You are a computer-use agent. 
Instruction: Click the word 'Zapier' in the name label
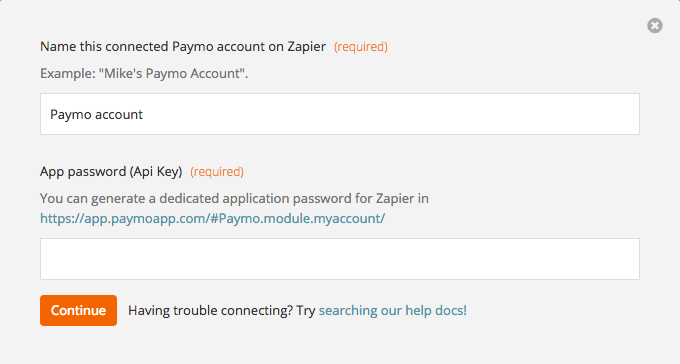tap(307, 46)
